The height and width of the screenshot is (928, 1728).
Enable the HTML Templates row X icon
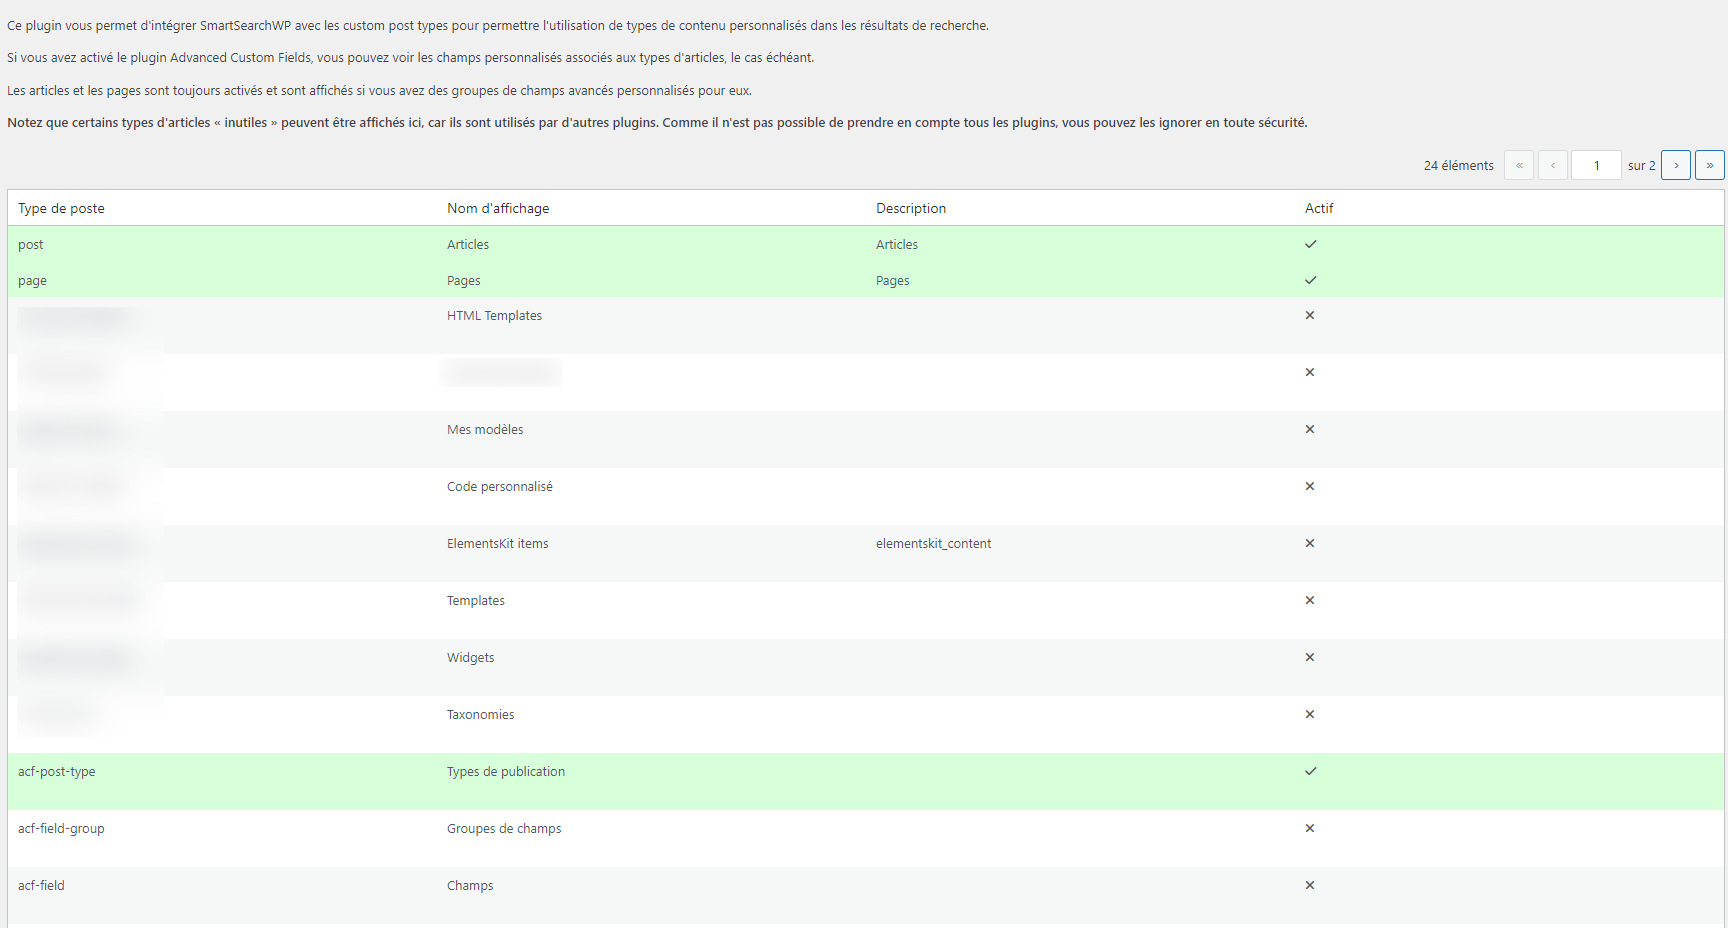pyautogui.click(x=1310, y=315)
